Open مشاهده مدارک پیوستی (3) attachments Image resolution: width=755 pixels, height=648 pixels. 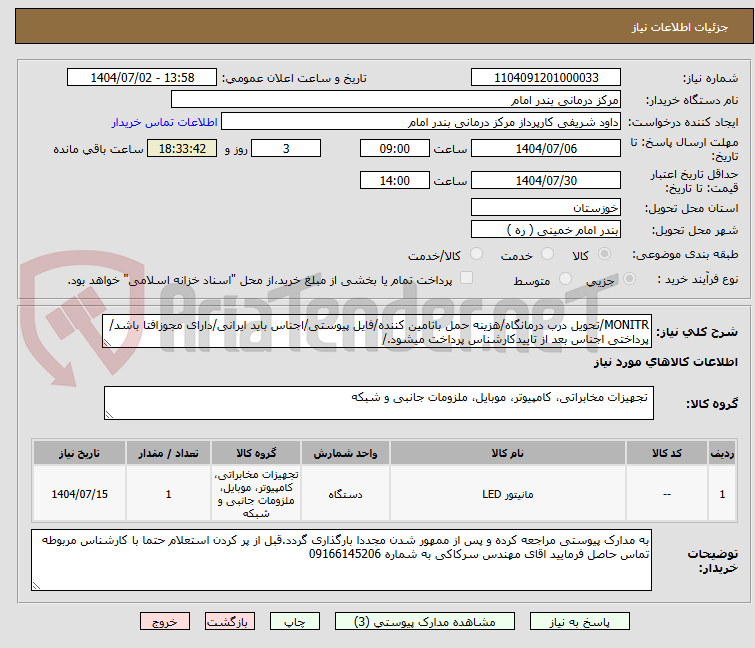tap(425, 622)
